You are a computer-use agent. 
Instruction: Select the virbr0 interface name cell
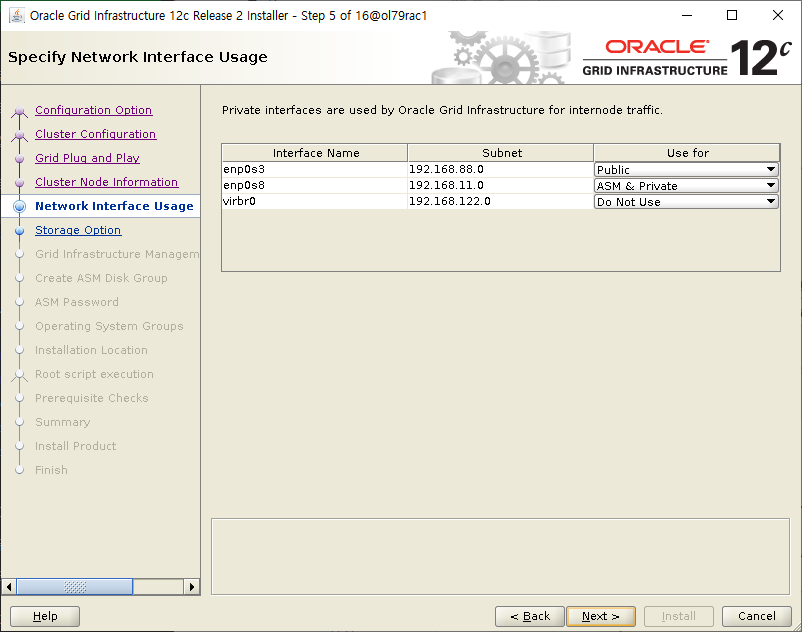click(x=315, y=201)
